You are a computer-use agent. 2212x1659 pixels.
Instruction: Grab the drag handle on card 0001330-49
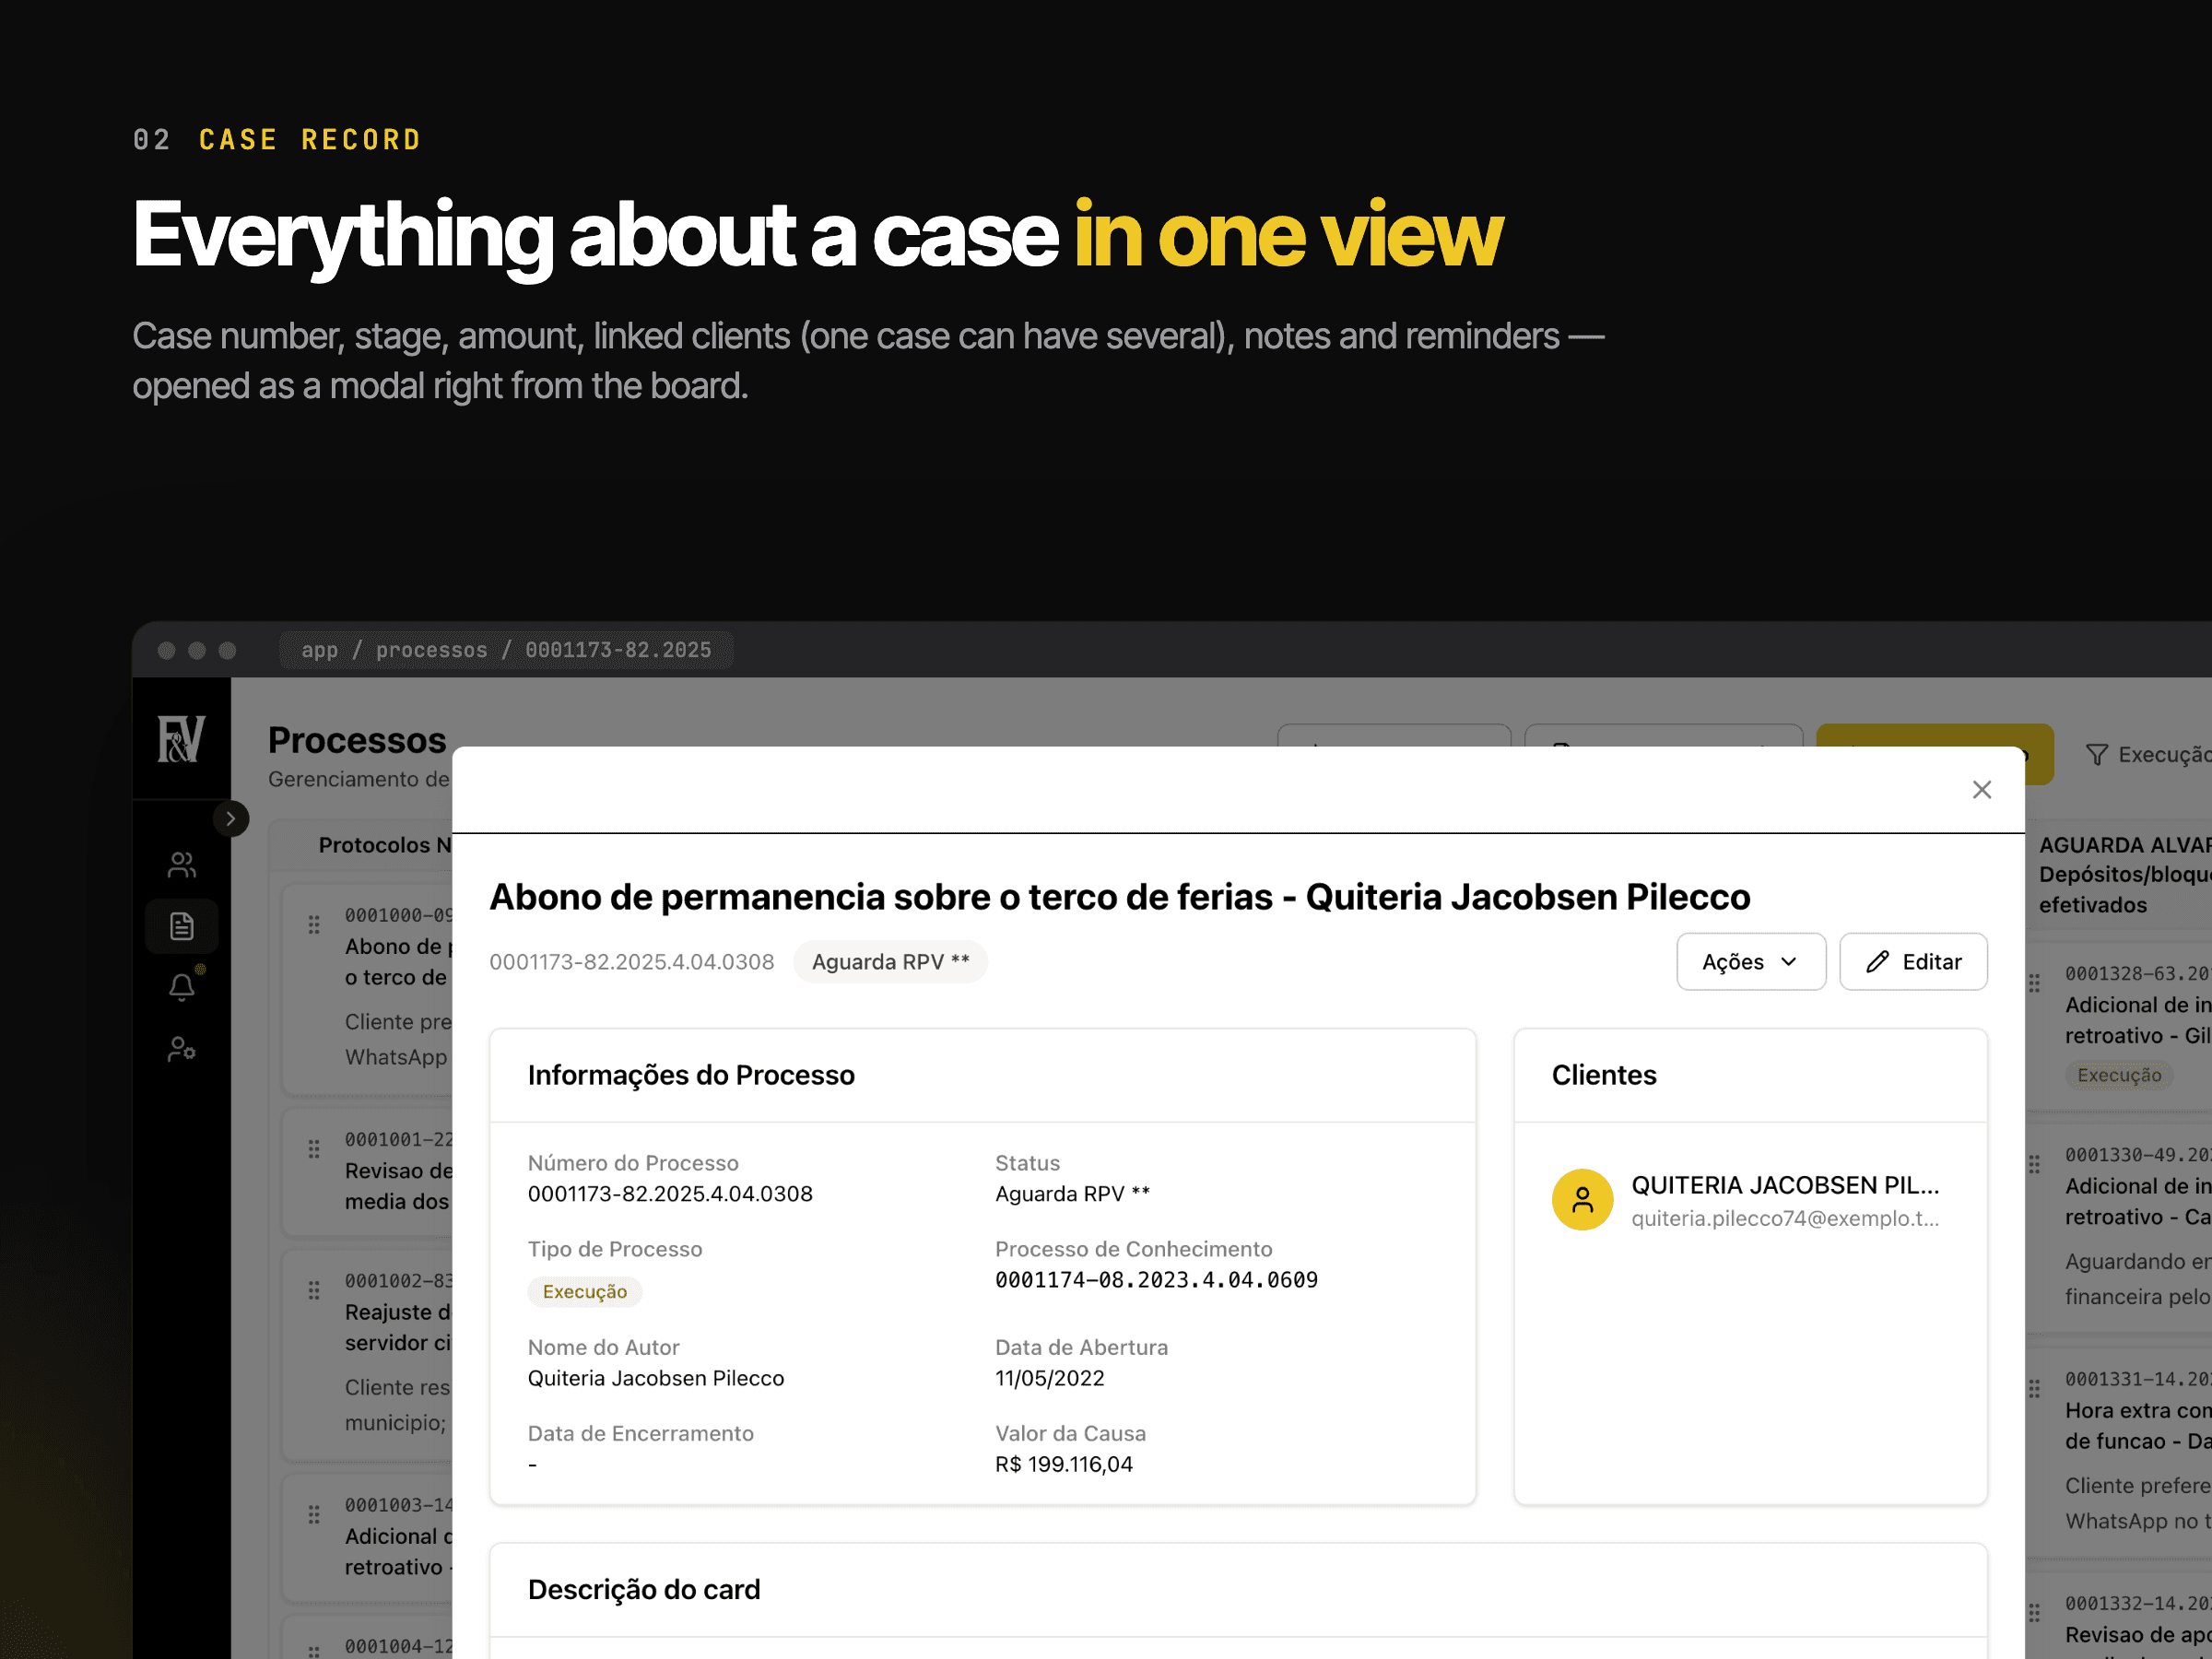(2034, 1163)
